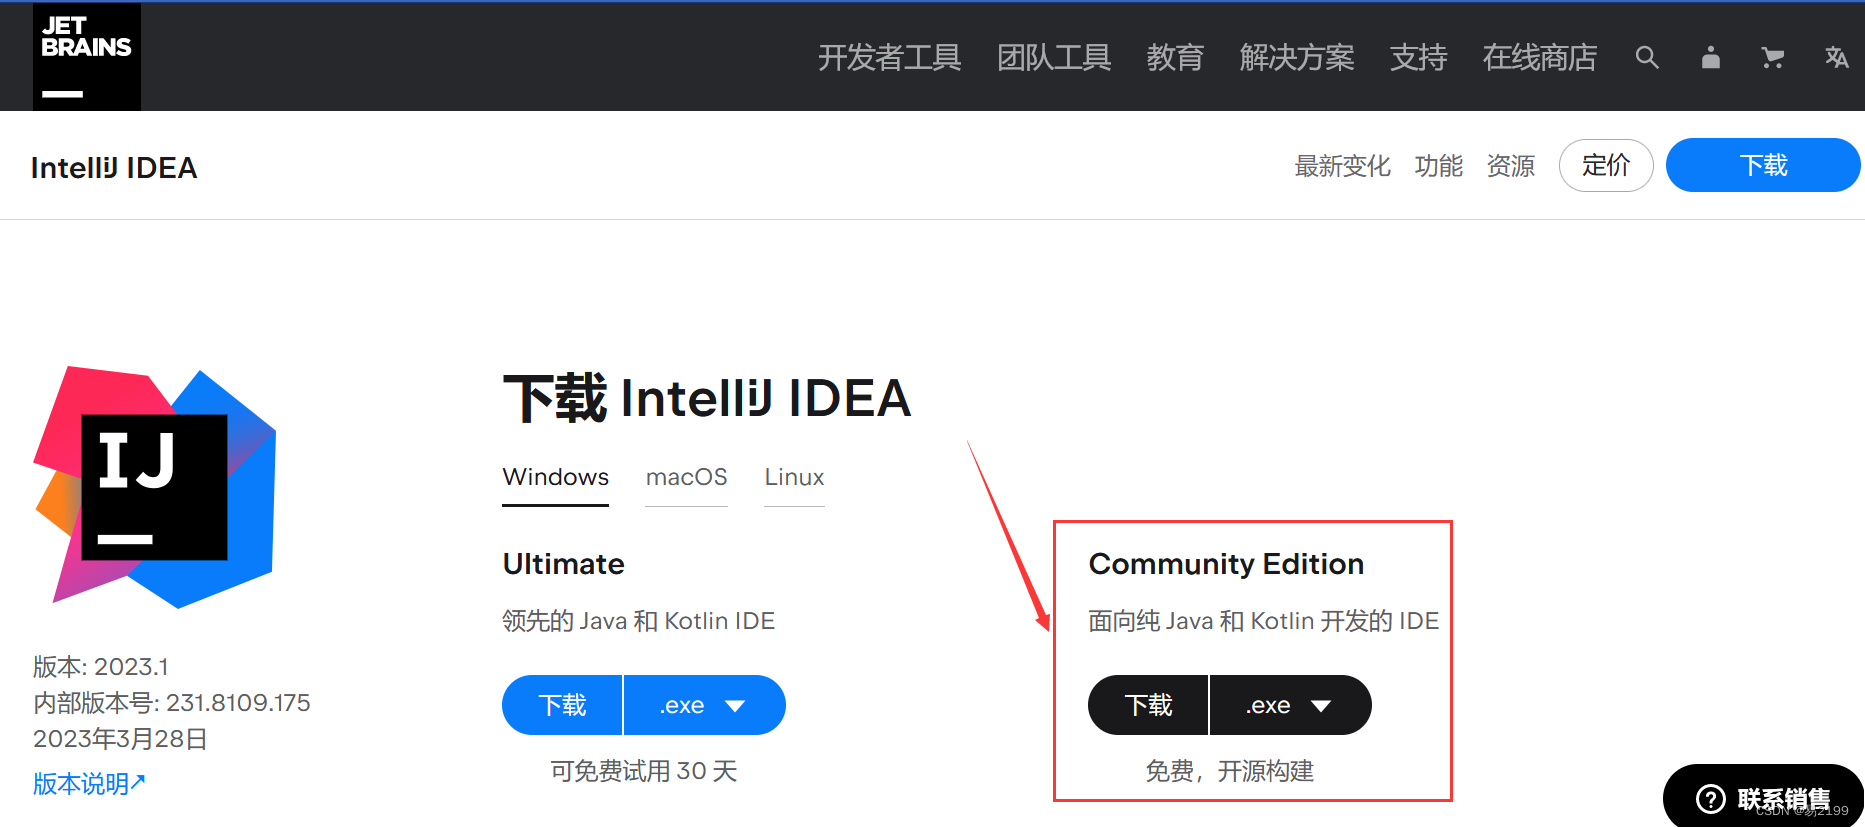Screen dimensions: 1865x827
Task: Expand the Community .exe format dropdown
Action: 1291,705
